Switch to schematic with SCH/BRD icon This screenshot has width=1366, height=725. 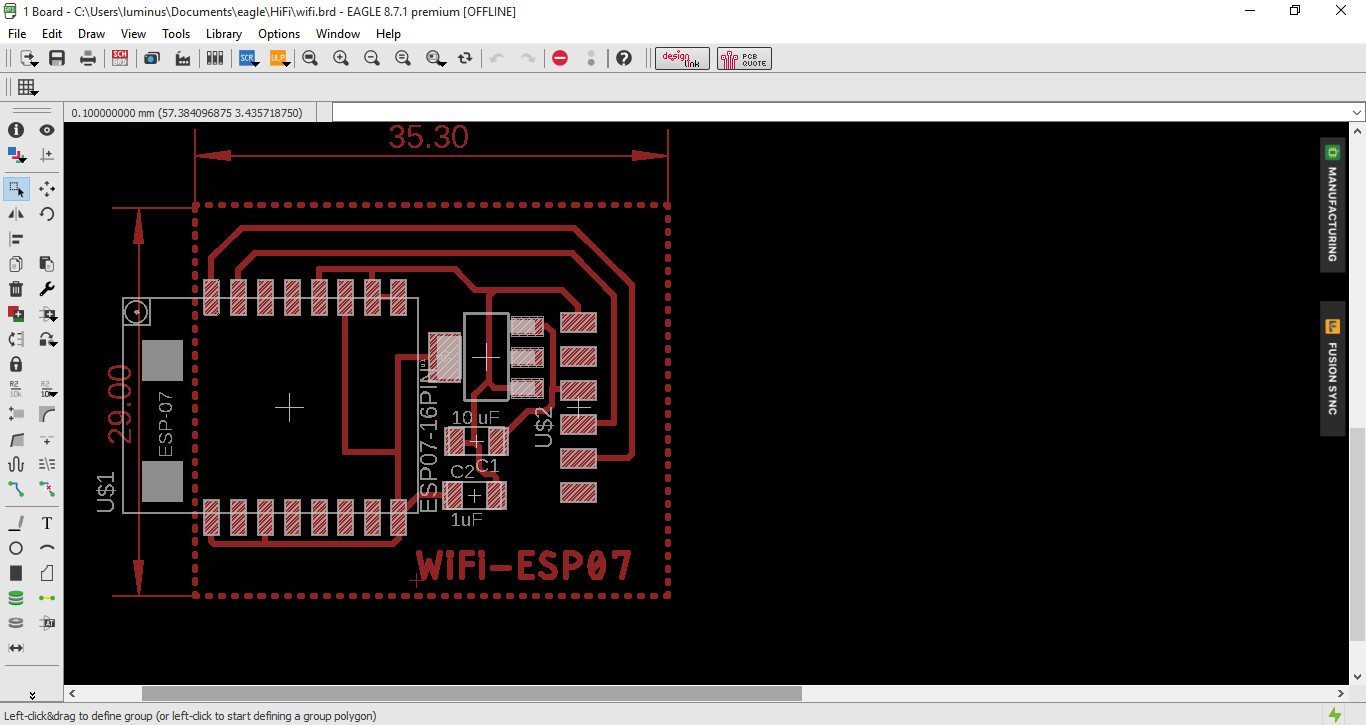tap(120, 58)
